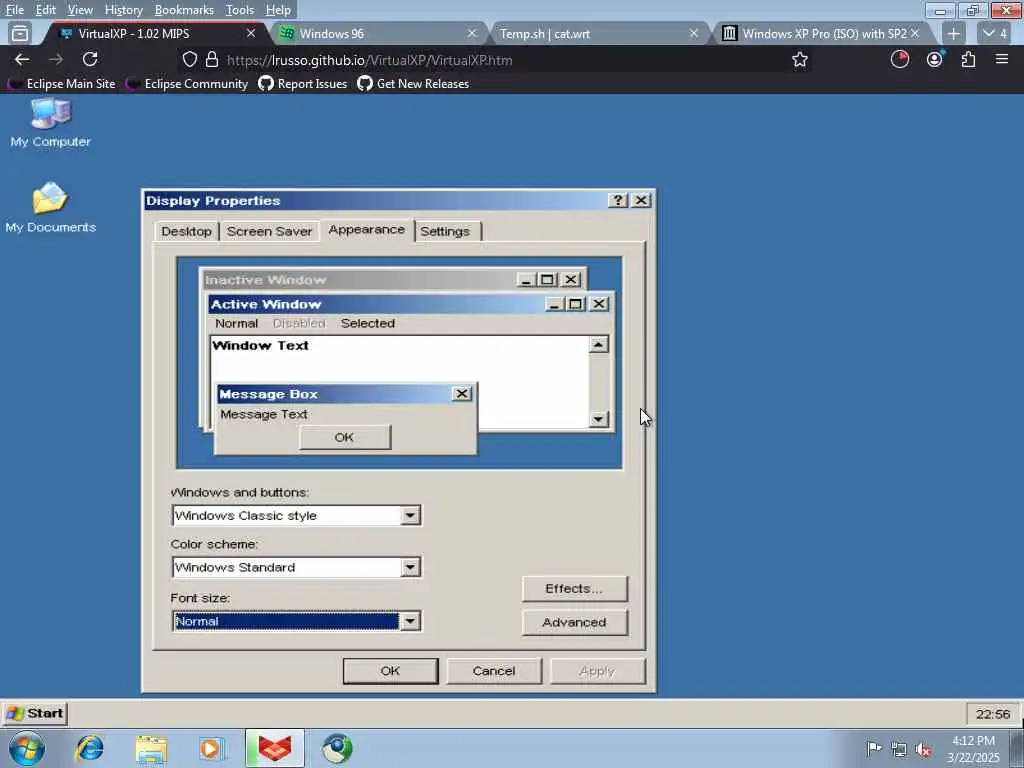Screen dimensions: 1024x768
Task: Select the Appearance tab
Action: (x=366, y=230)
